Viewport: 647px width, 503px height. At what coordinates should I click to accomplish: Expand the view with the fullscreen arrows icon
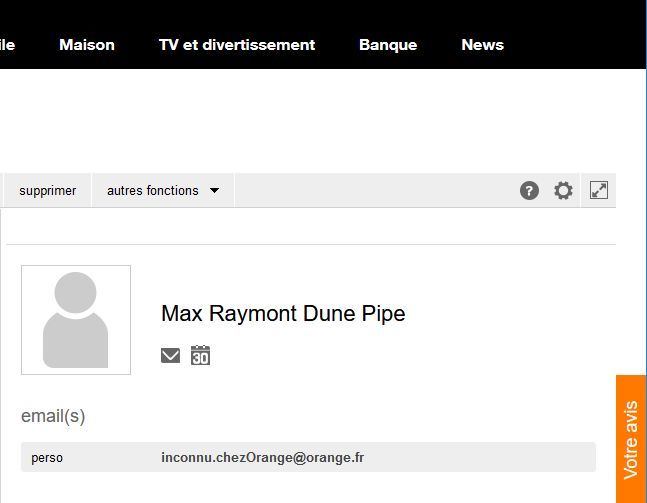tap(599, 190)
